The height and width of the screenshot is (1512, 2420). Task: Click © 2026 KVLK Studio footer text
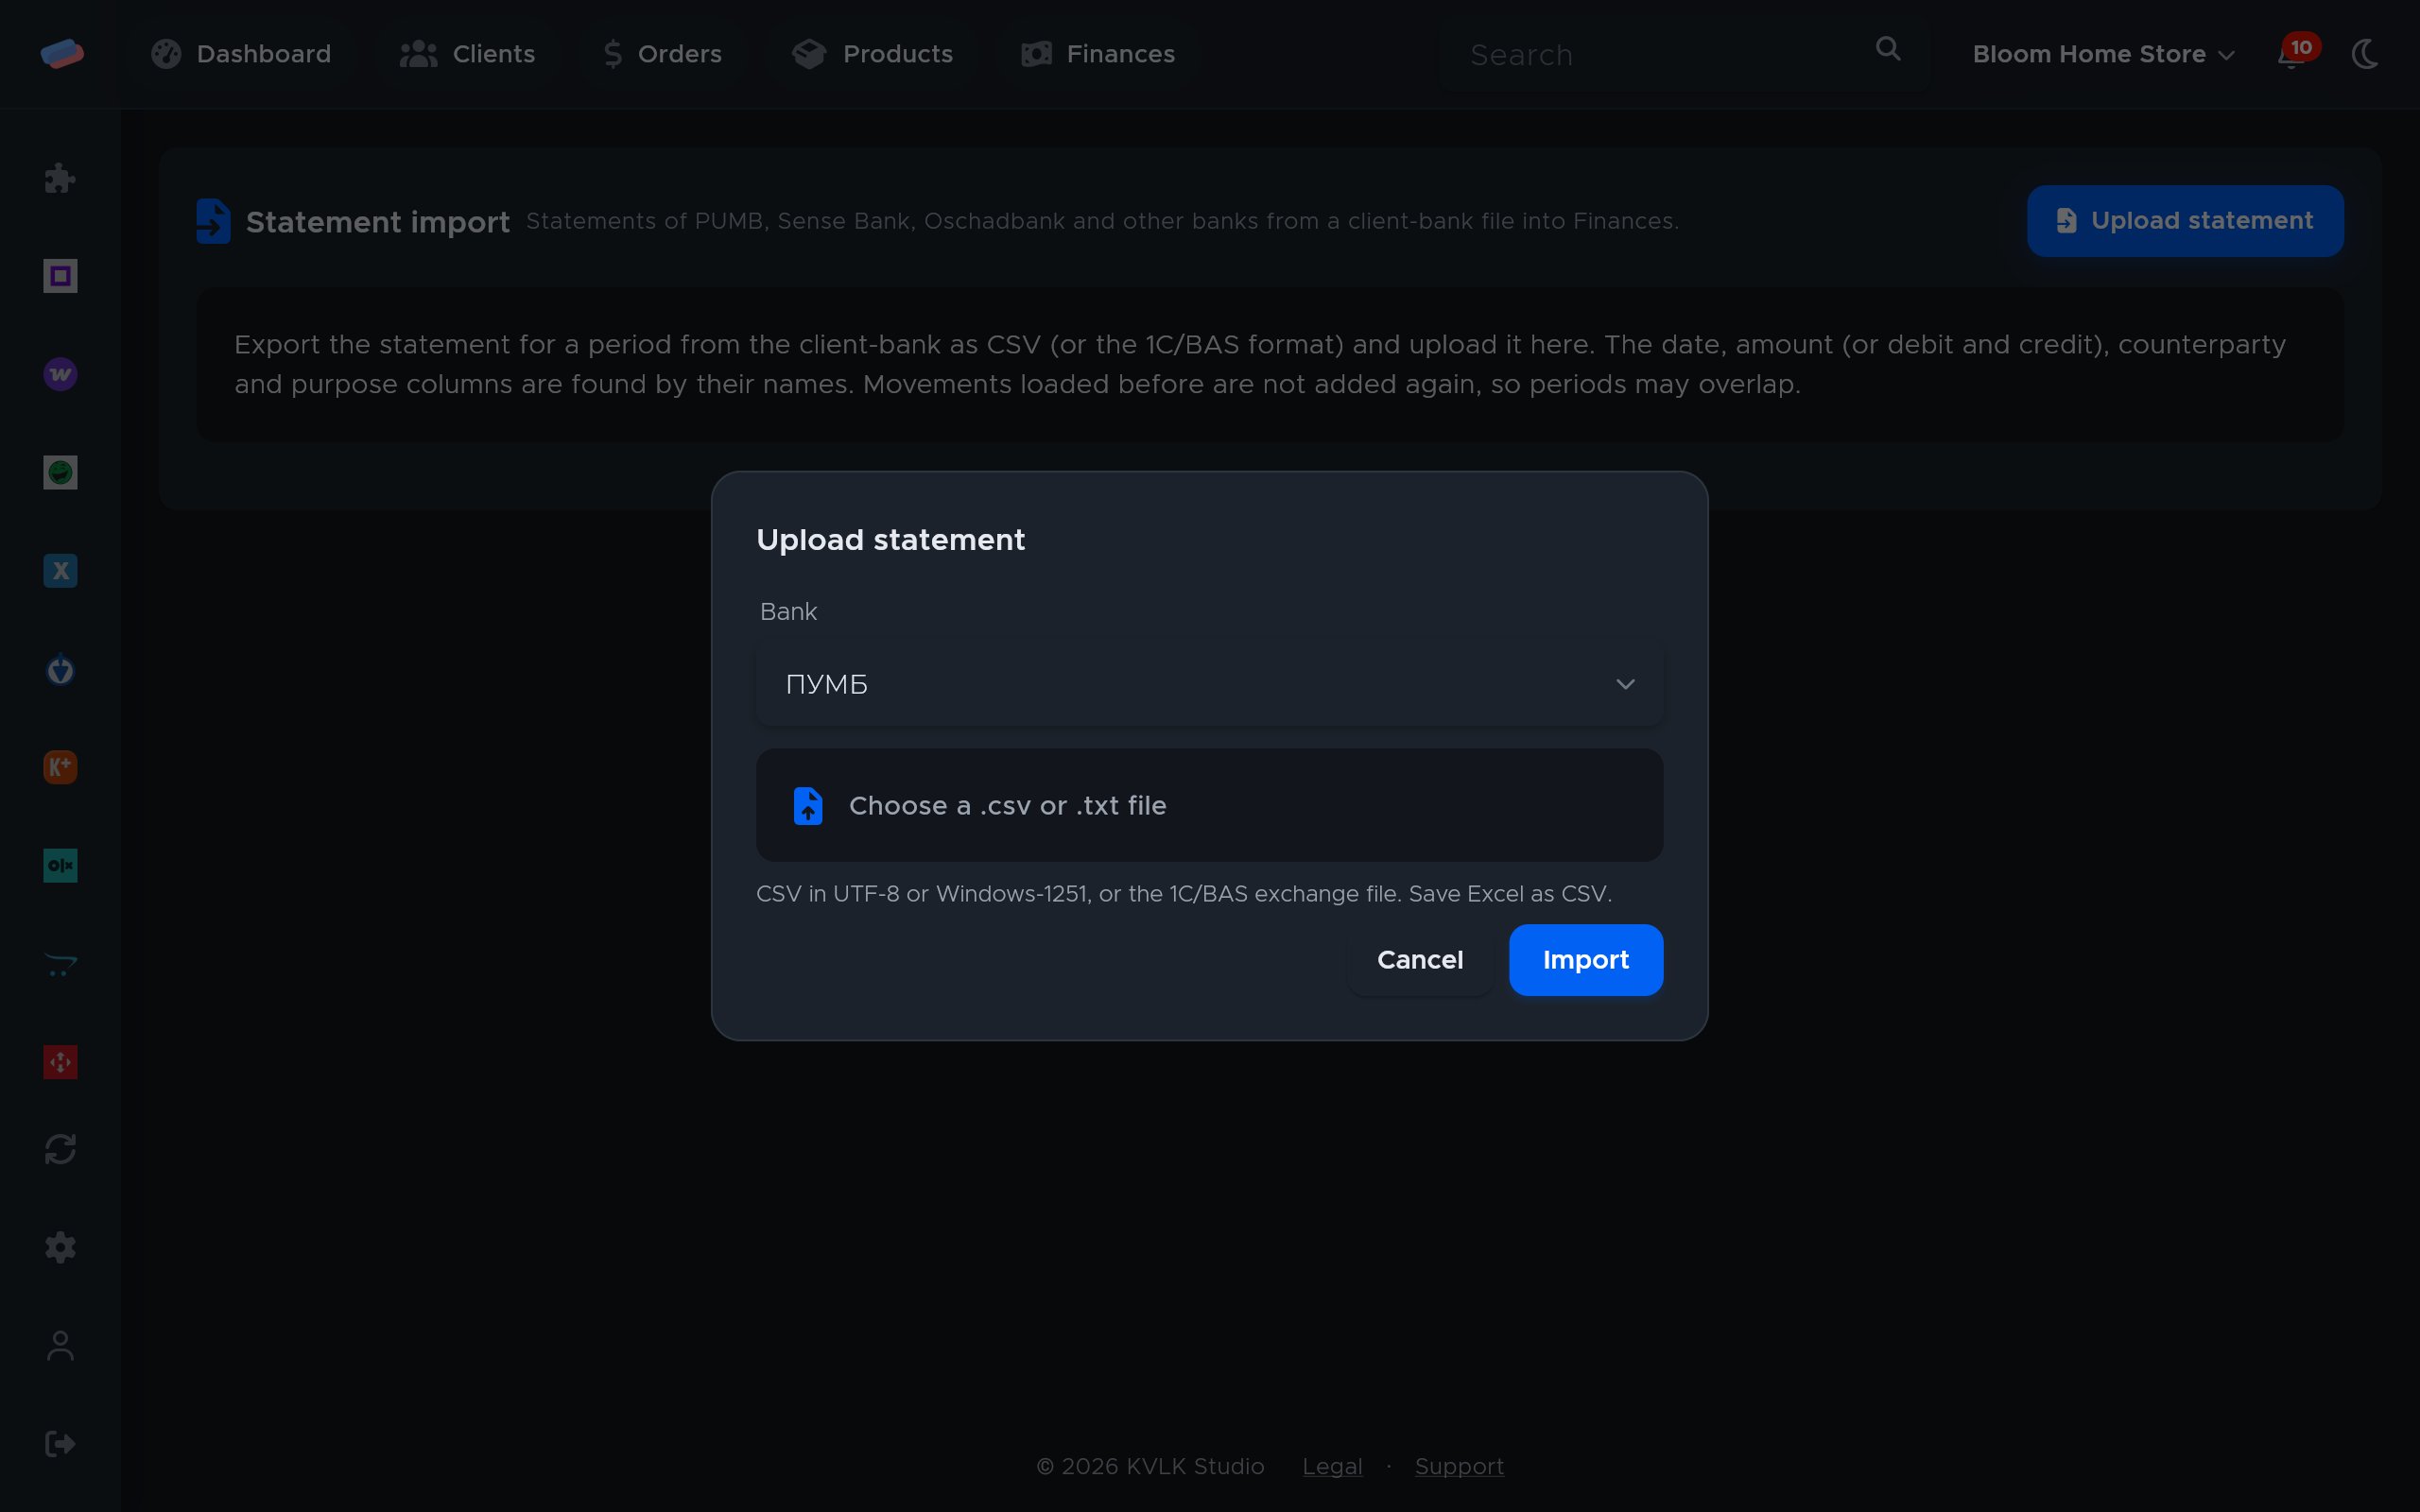[x=1150, y=1466]
